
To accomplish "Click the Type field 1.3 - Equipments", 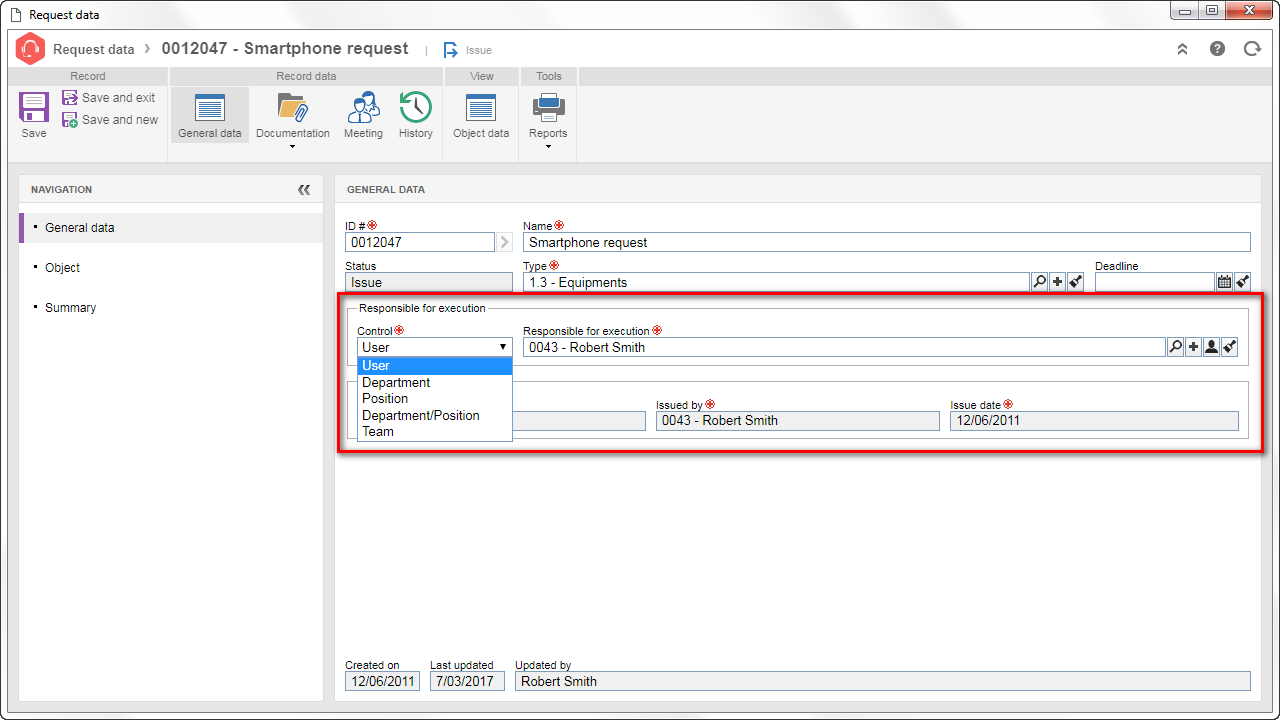I will coord(776,282).
